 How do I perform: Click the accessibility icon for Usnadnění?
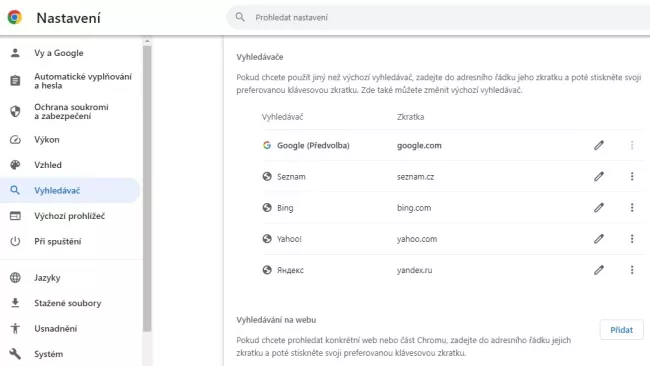coord(15,328)
